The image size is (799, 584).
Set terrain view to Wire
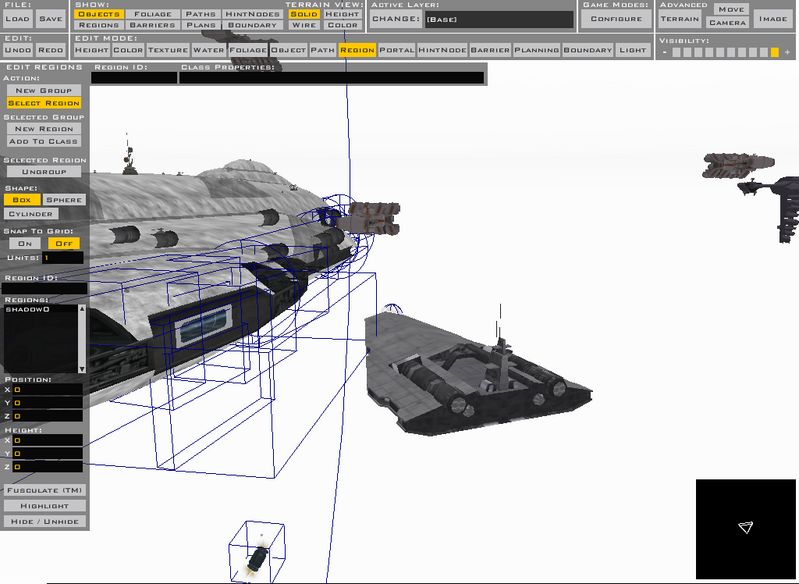pos(304,25)
